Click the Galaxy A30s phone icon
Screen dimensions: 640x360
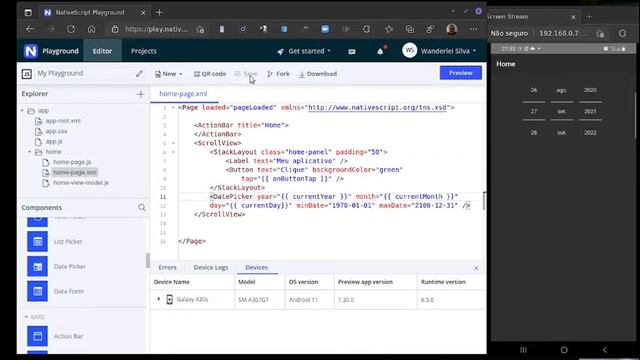[x=169, y=300]
